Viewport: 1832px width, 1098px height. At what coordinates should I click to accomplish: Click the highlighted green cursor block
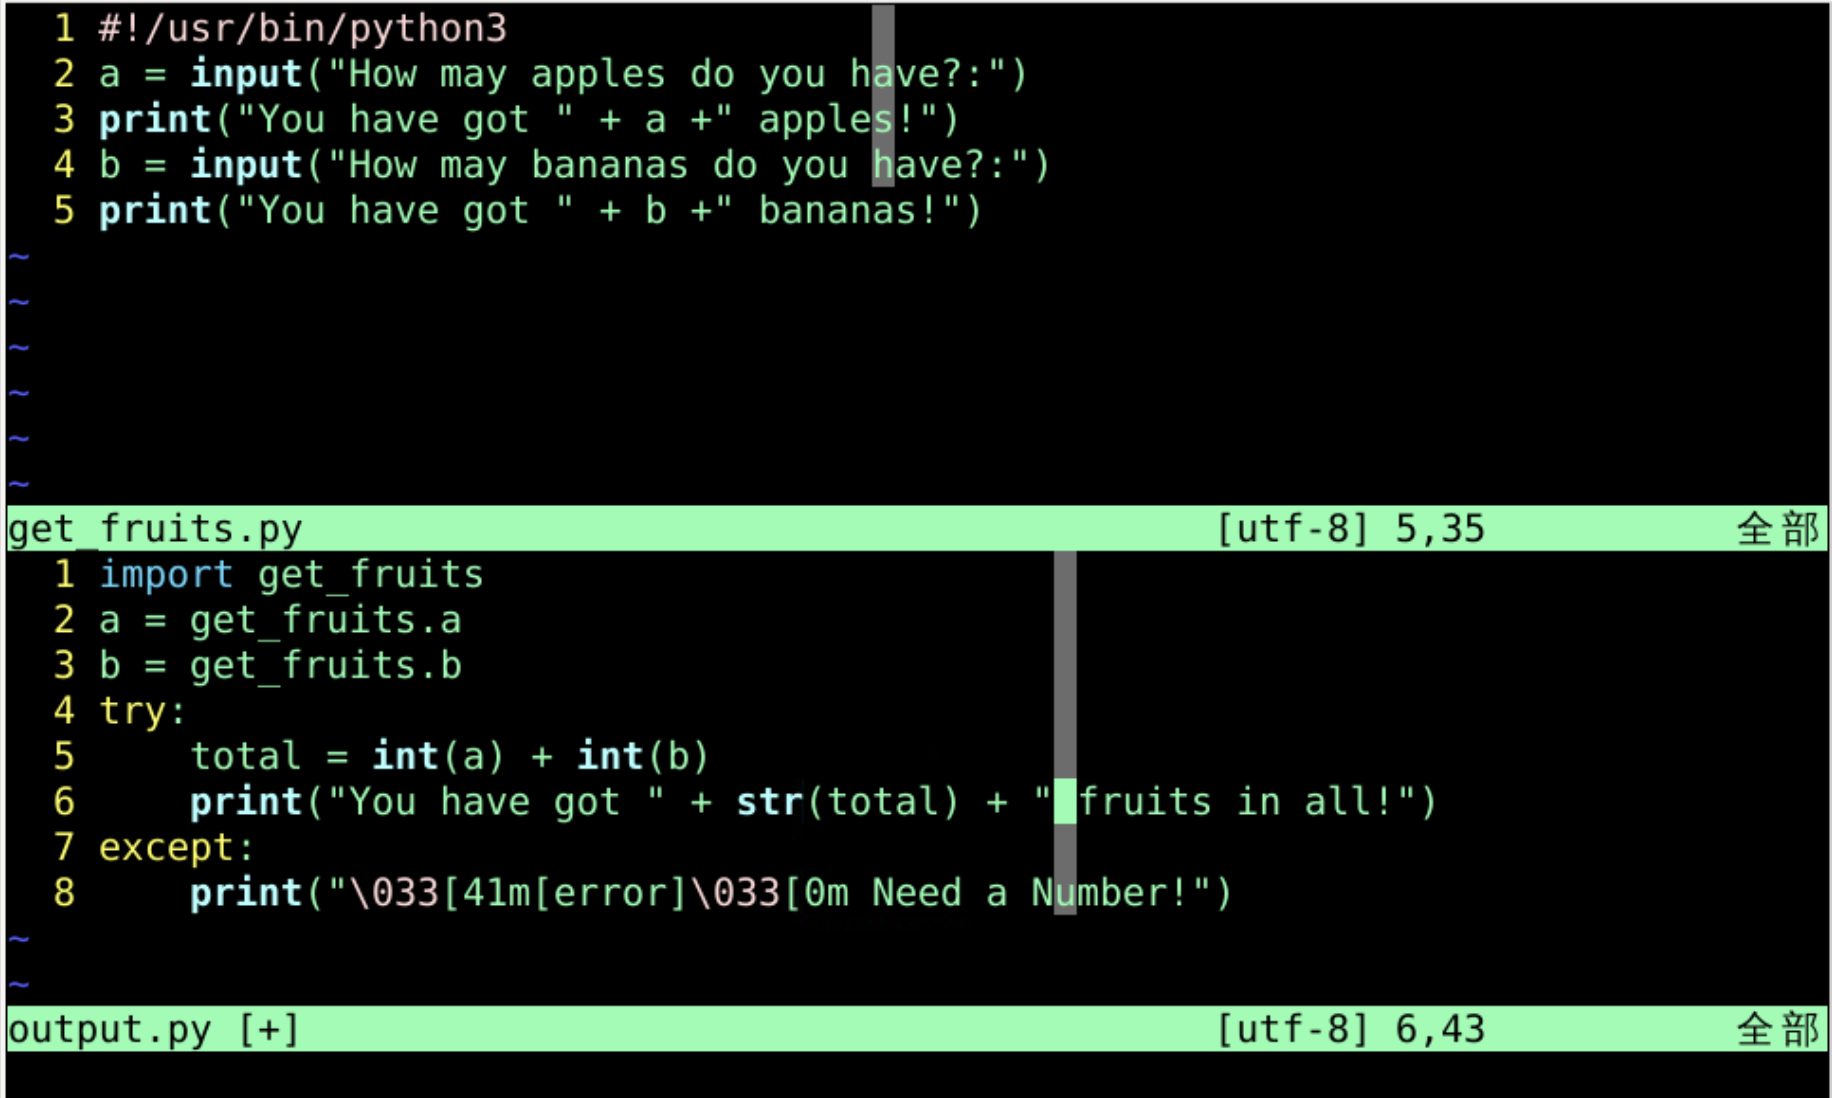pos(1065,802)
